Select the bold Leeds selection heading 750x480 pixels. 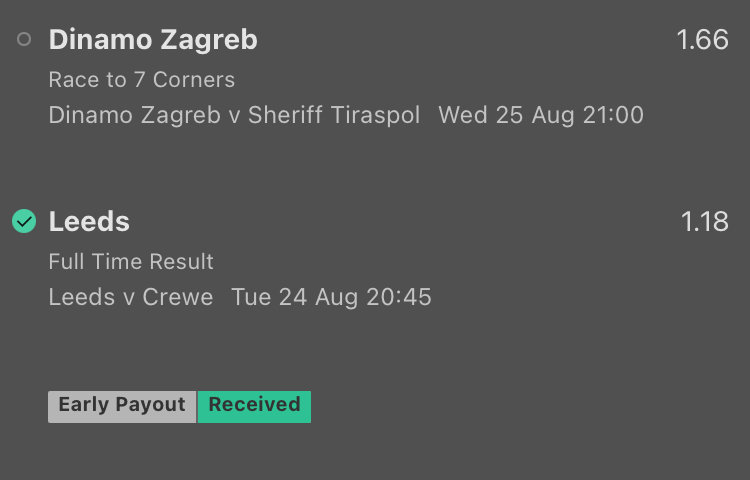tap(89, 221)
